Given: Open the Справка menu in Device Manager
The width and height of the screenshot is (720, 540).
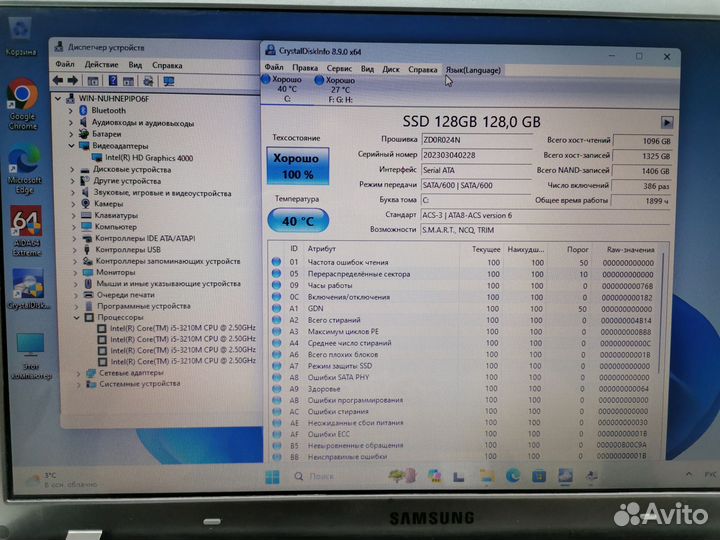Looking at the screenshot, I should 167,66.
